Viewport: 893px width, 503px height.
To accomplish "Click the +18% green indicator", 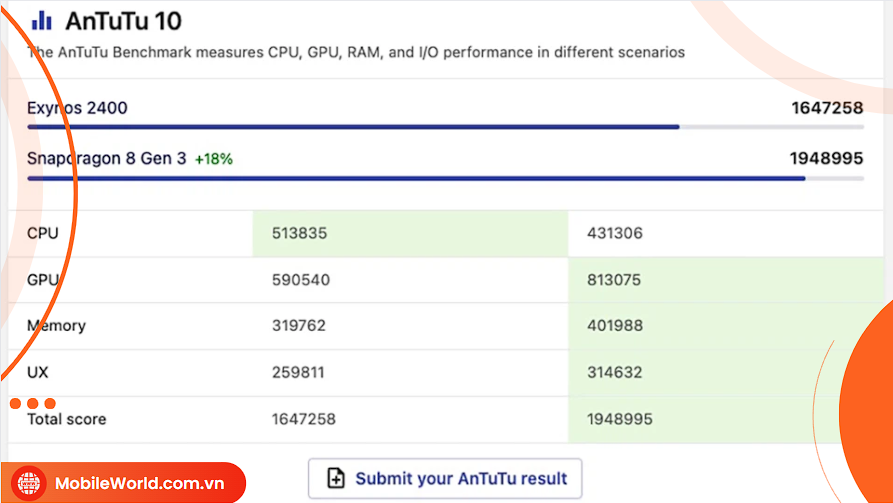I will (214, 160).
